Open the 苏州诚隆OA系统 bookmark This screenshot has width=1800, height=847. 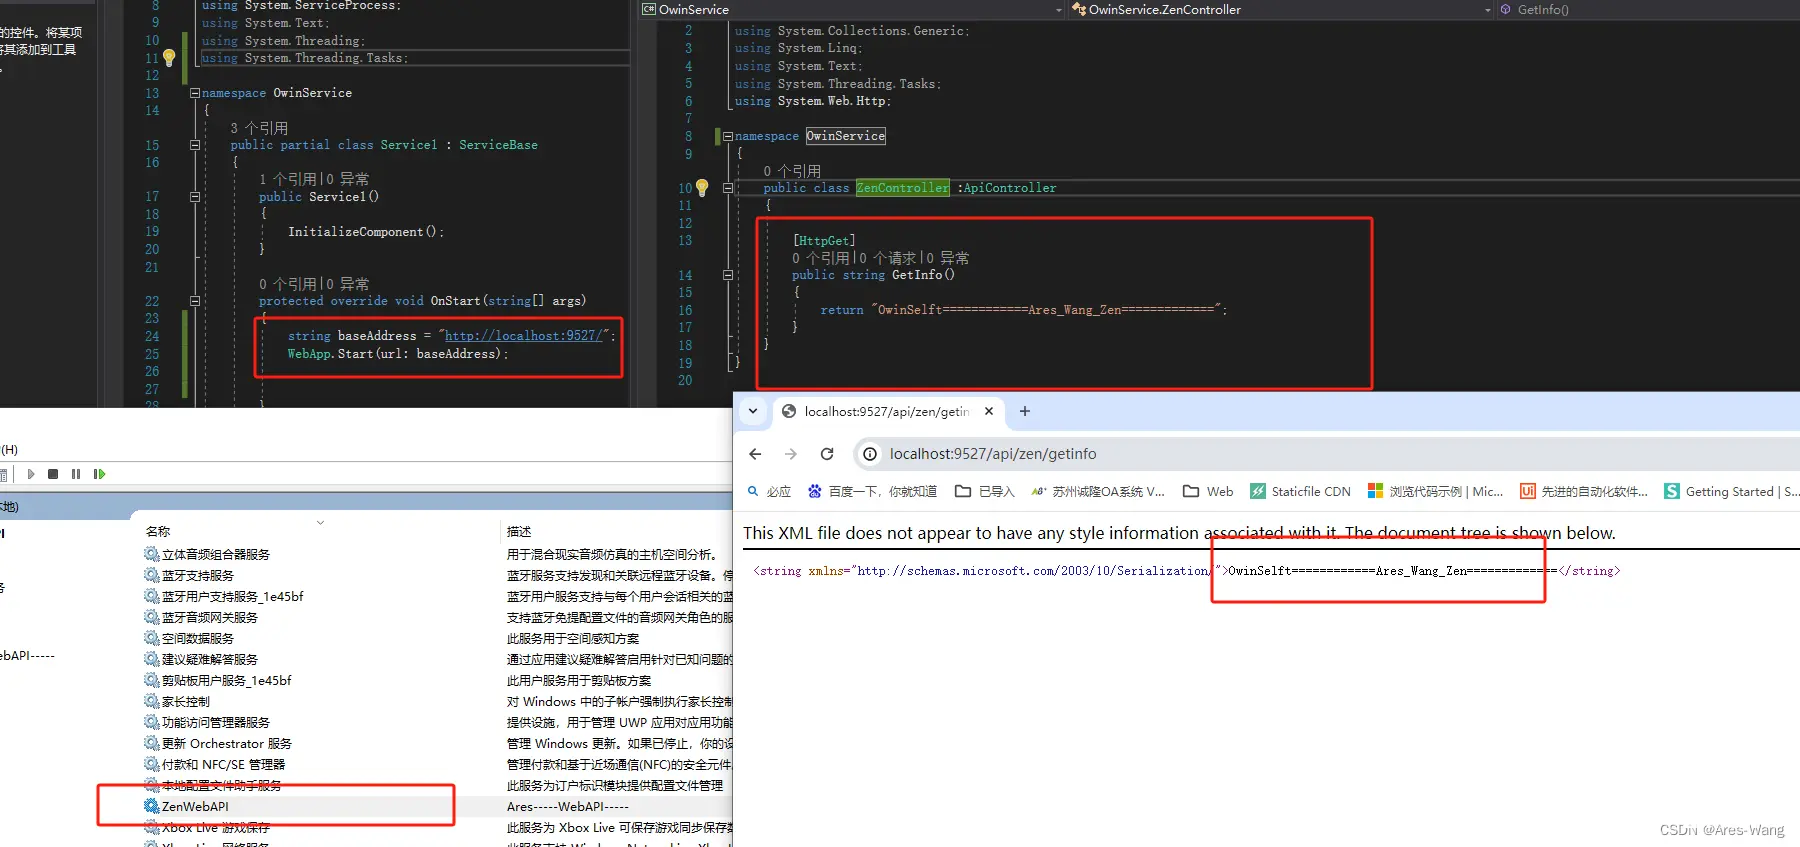pyautogui.click(x=1098, y=491)
